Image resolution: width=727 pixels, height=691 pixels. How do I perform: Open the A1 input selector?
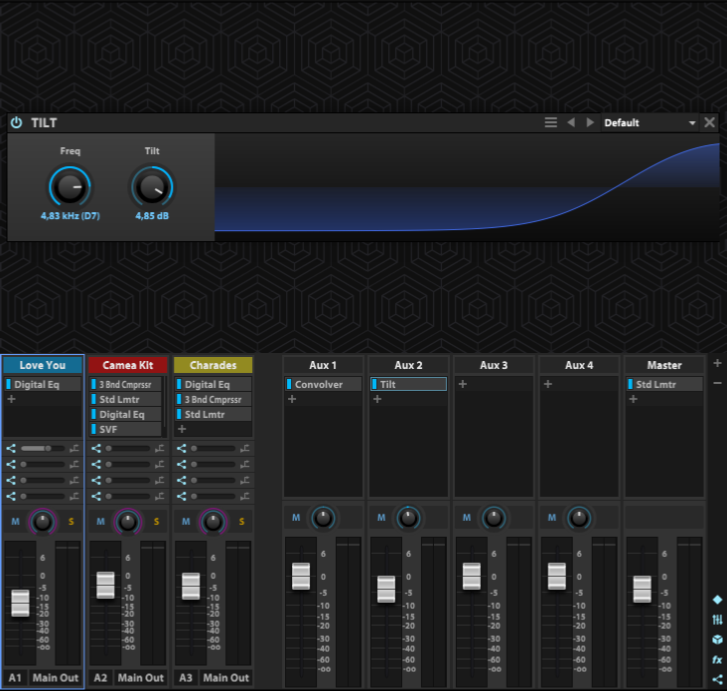[x=15, y=678]
